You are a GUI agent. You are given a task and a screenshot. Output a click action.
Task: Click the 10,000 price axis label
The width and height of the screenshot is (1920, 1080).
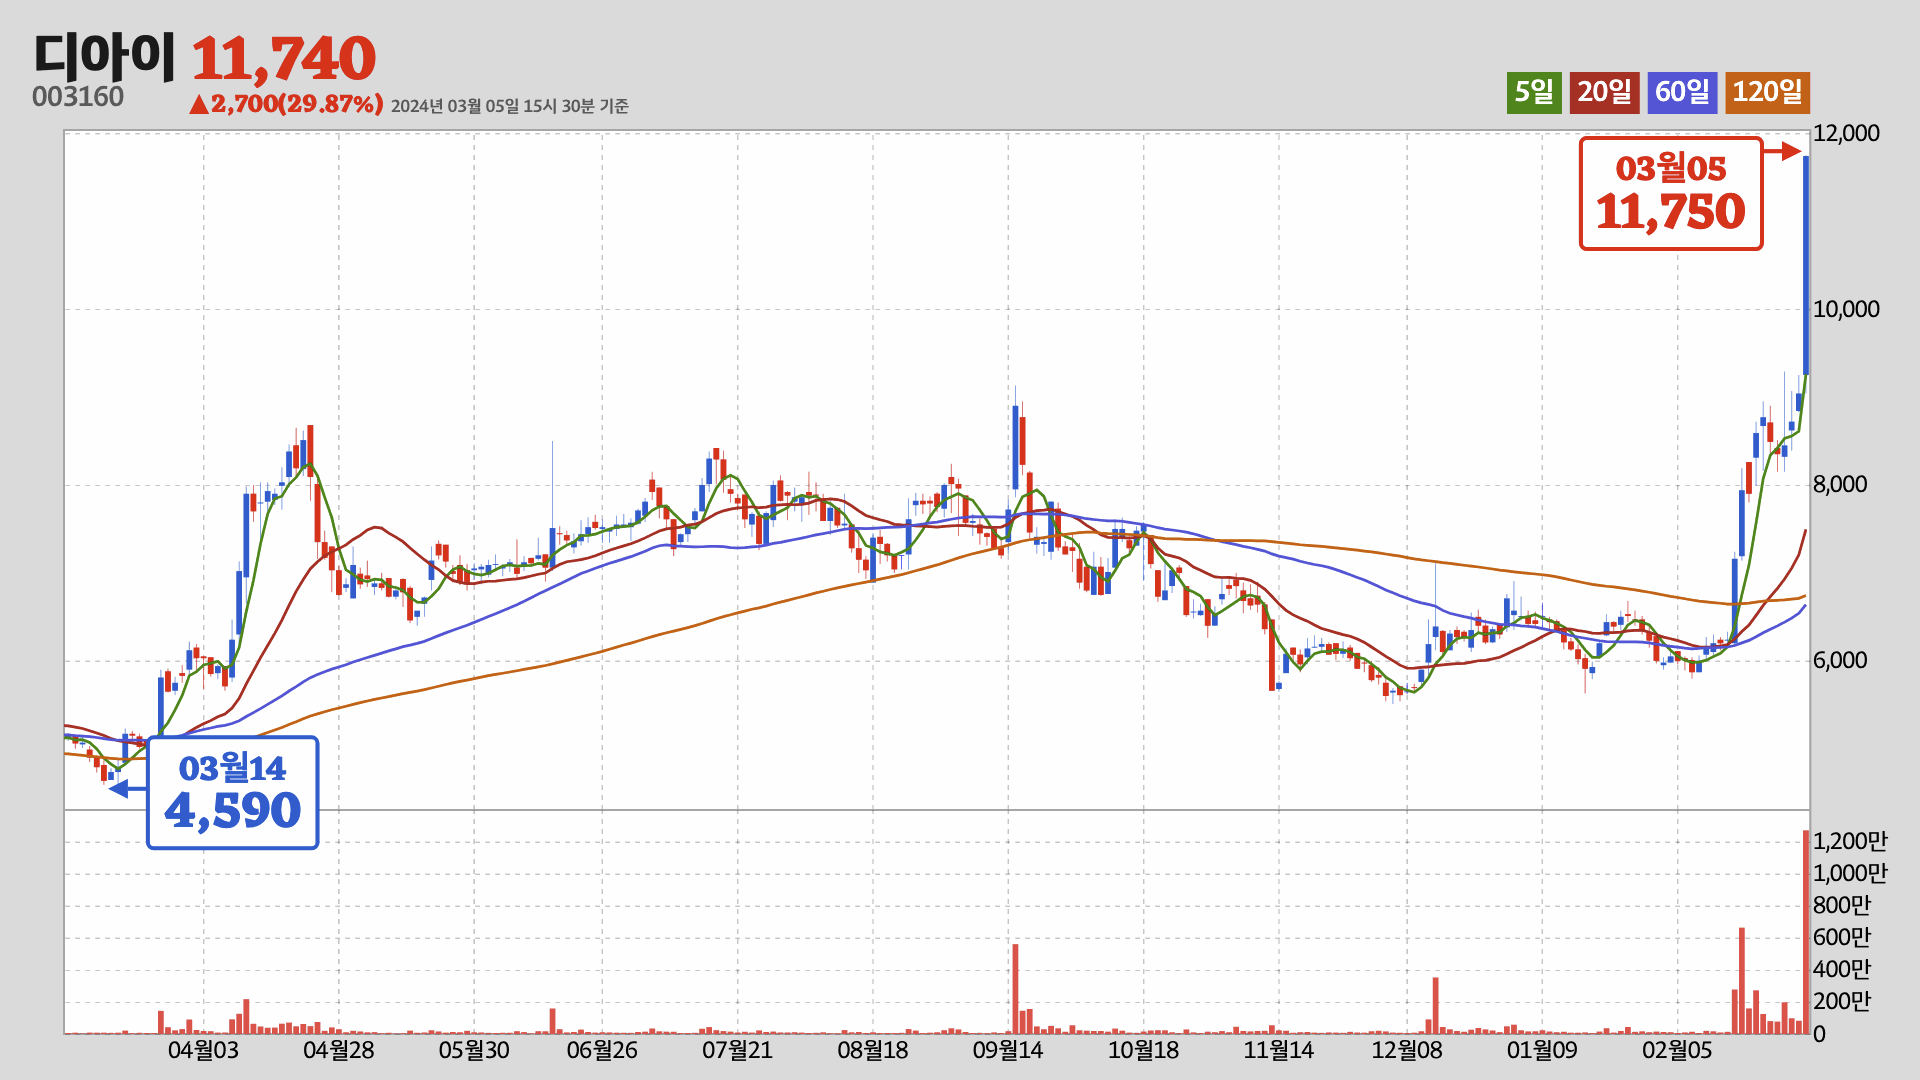[x=1846, y=309]
